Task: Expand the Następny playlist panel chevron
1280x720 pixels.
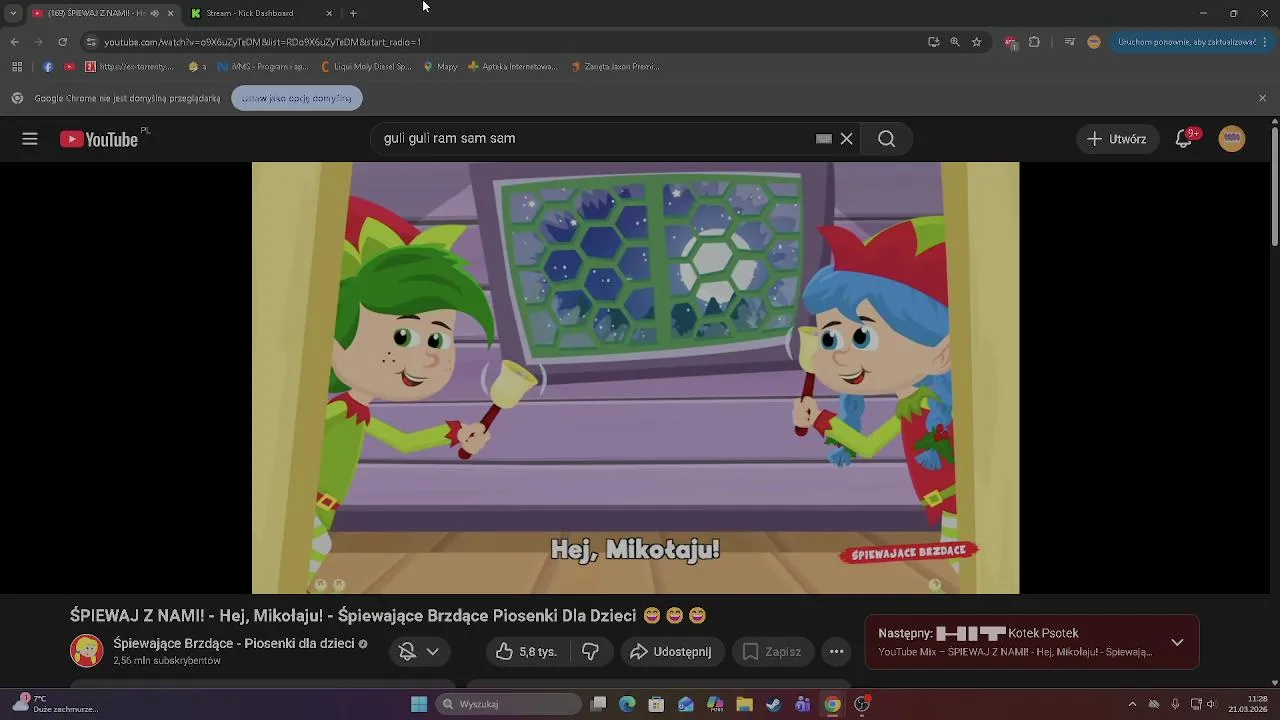Action: [1177, 642]
